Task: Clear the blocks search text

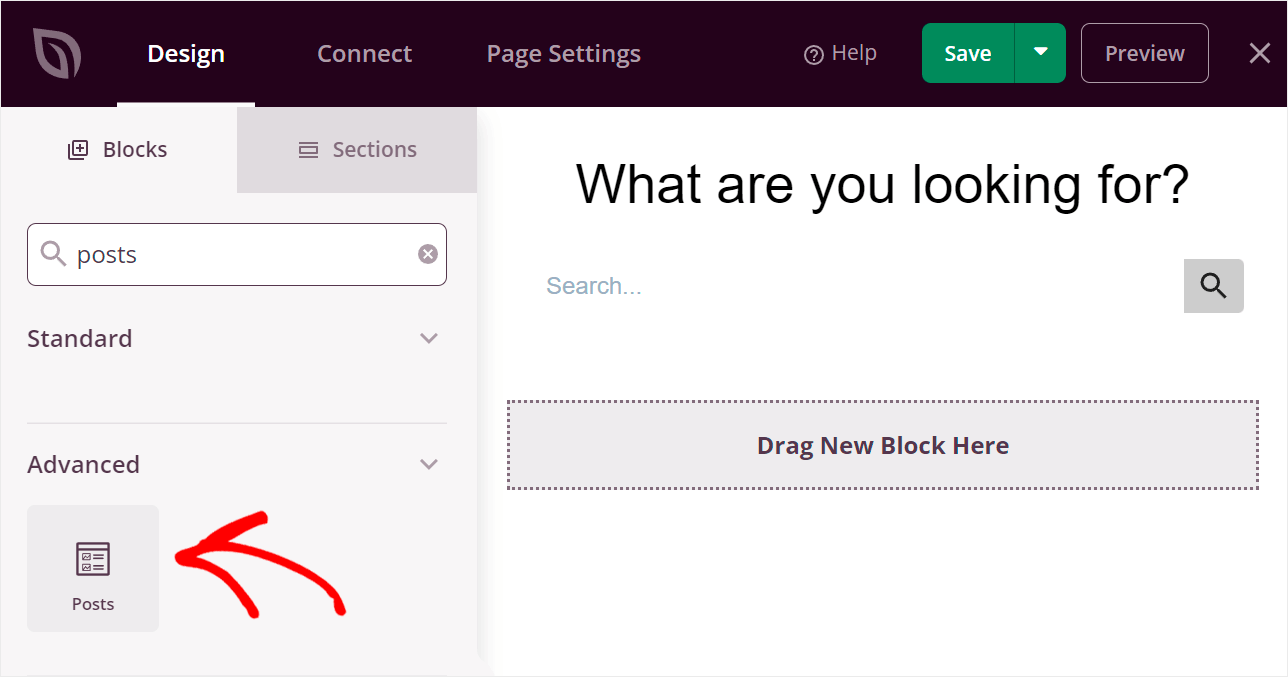Action: pos(427,254)
